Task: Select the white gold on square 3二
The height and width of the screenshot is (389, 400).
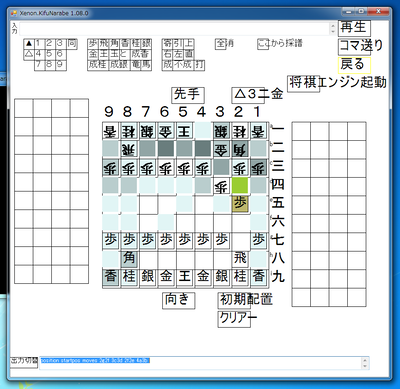Action: coord(221,149)
